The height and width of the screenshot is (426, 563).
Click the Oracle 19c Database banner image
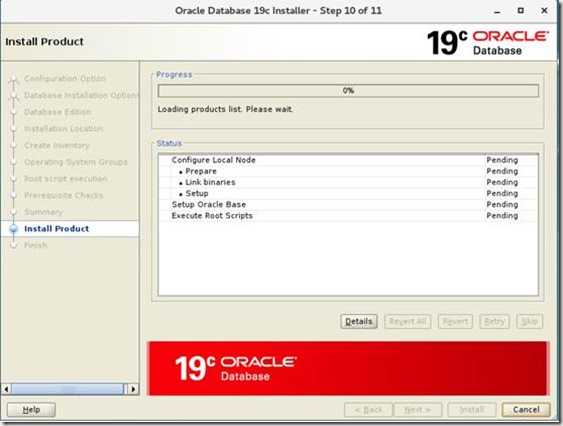pyautogui.click(x=348, y=369)
